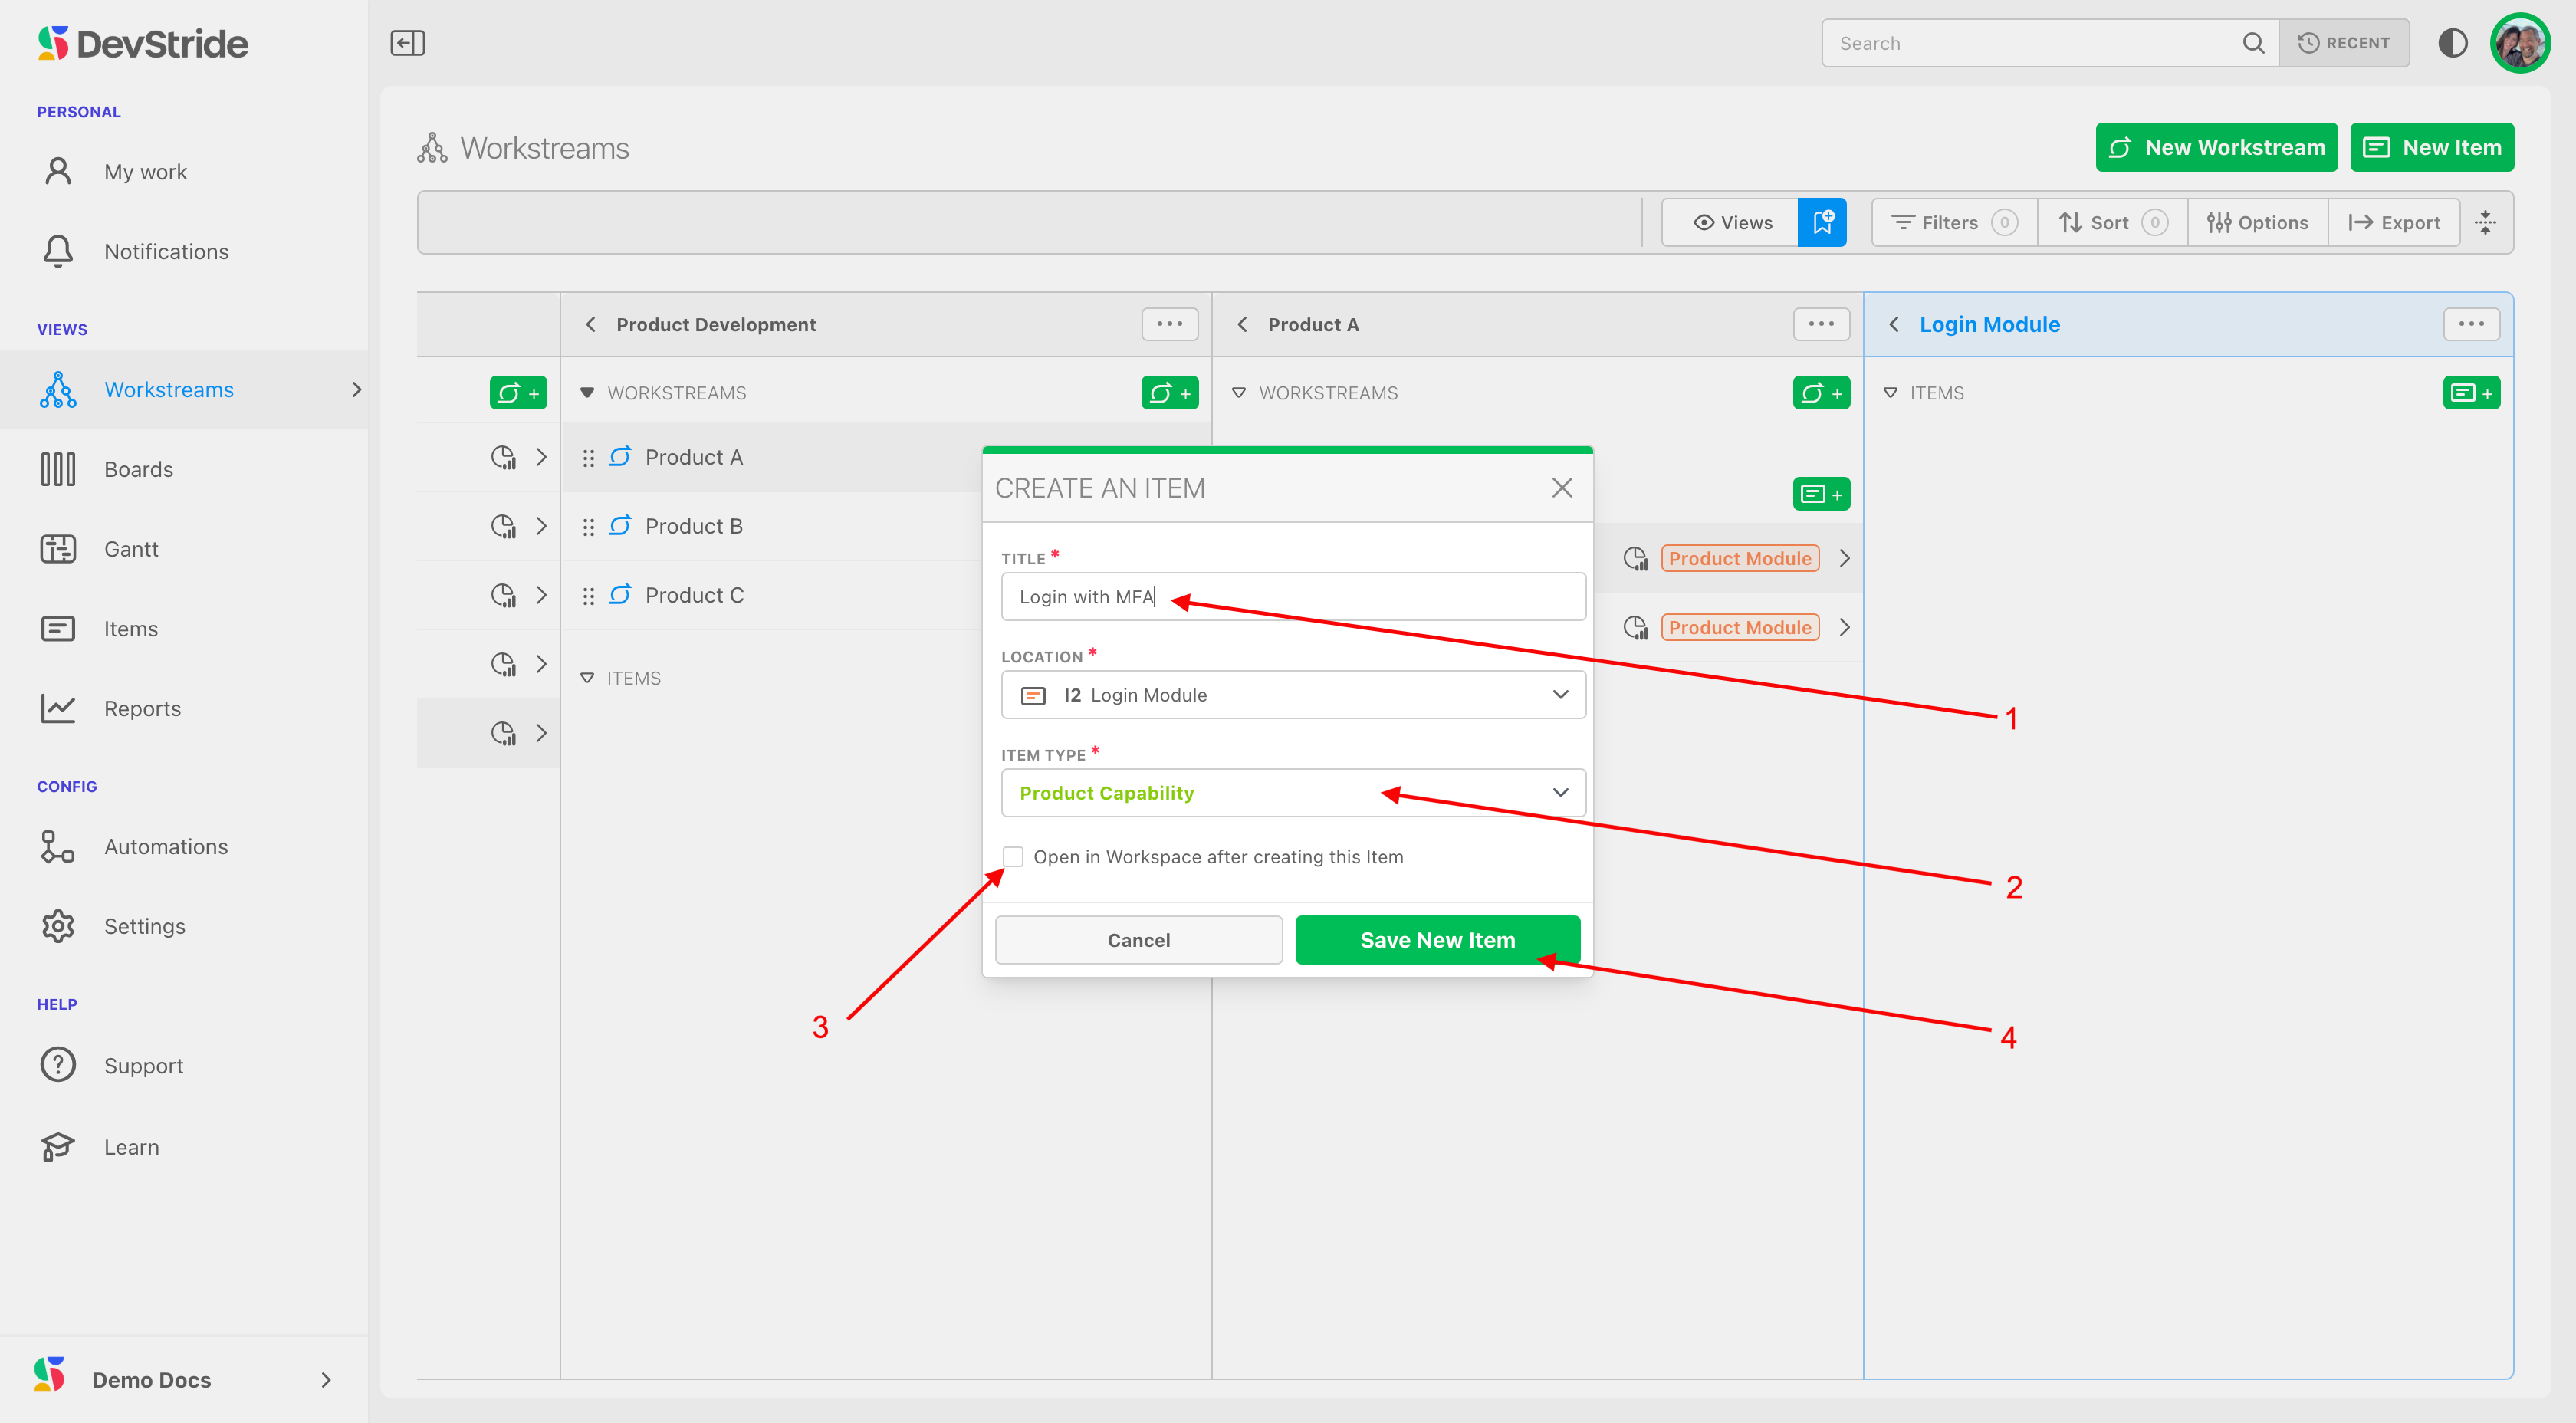The image size is (2576, 1423).
Task: Click the collapse toolbar icon beside Export
Action: 2485,222
